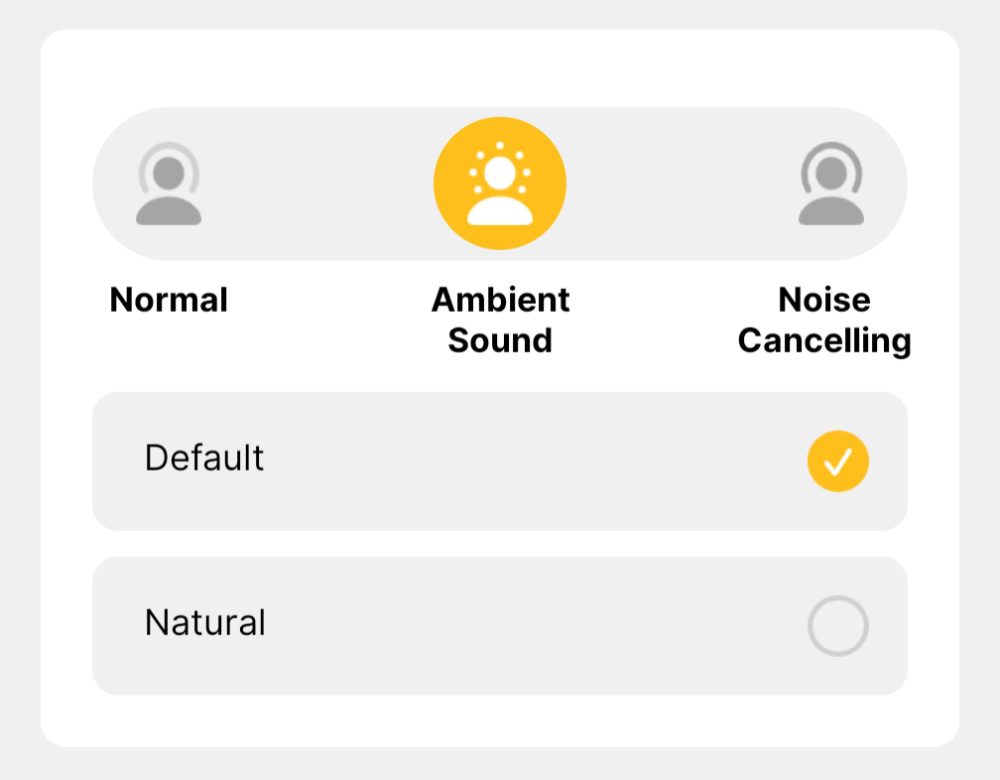Image resolution: width=1000 pixels, height=780 pixels.
Task: Click mode track between Ambient and Noise Cancelling icons
Action: [680, 184]
